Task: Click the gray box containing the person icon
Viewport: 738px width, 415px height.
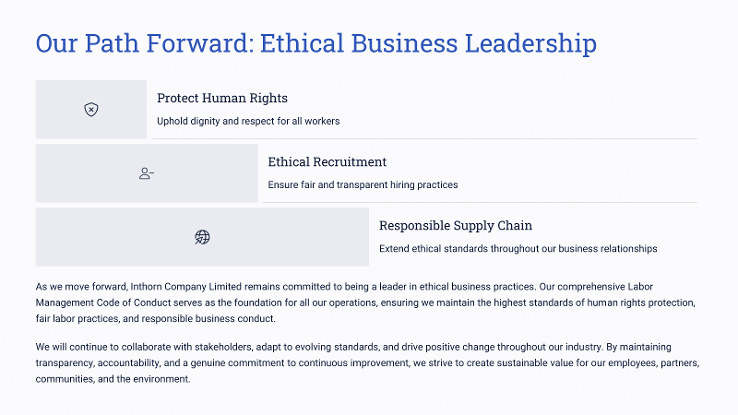Action: pos(147,173)
